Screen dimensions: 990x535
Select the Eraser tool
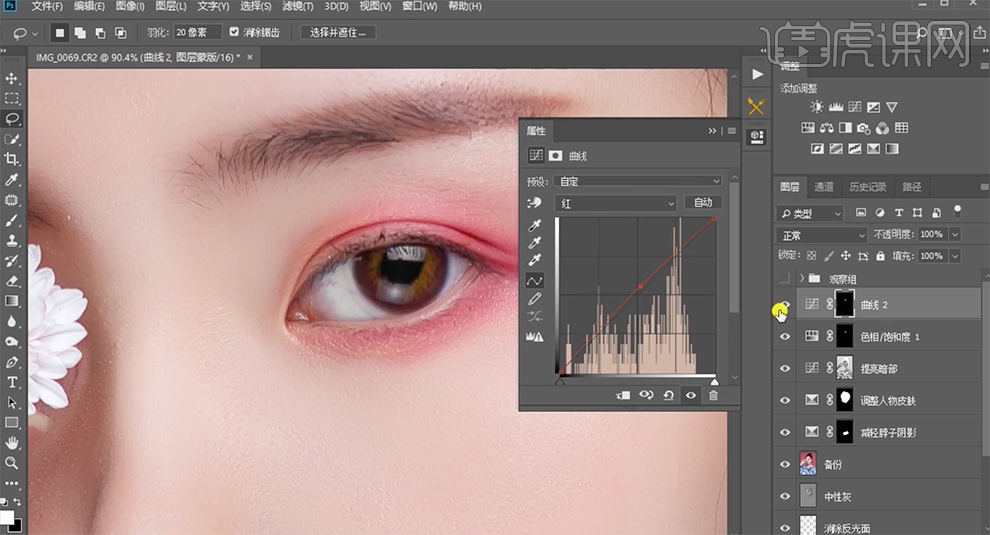(11, 281)
